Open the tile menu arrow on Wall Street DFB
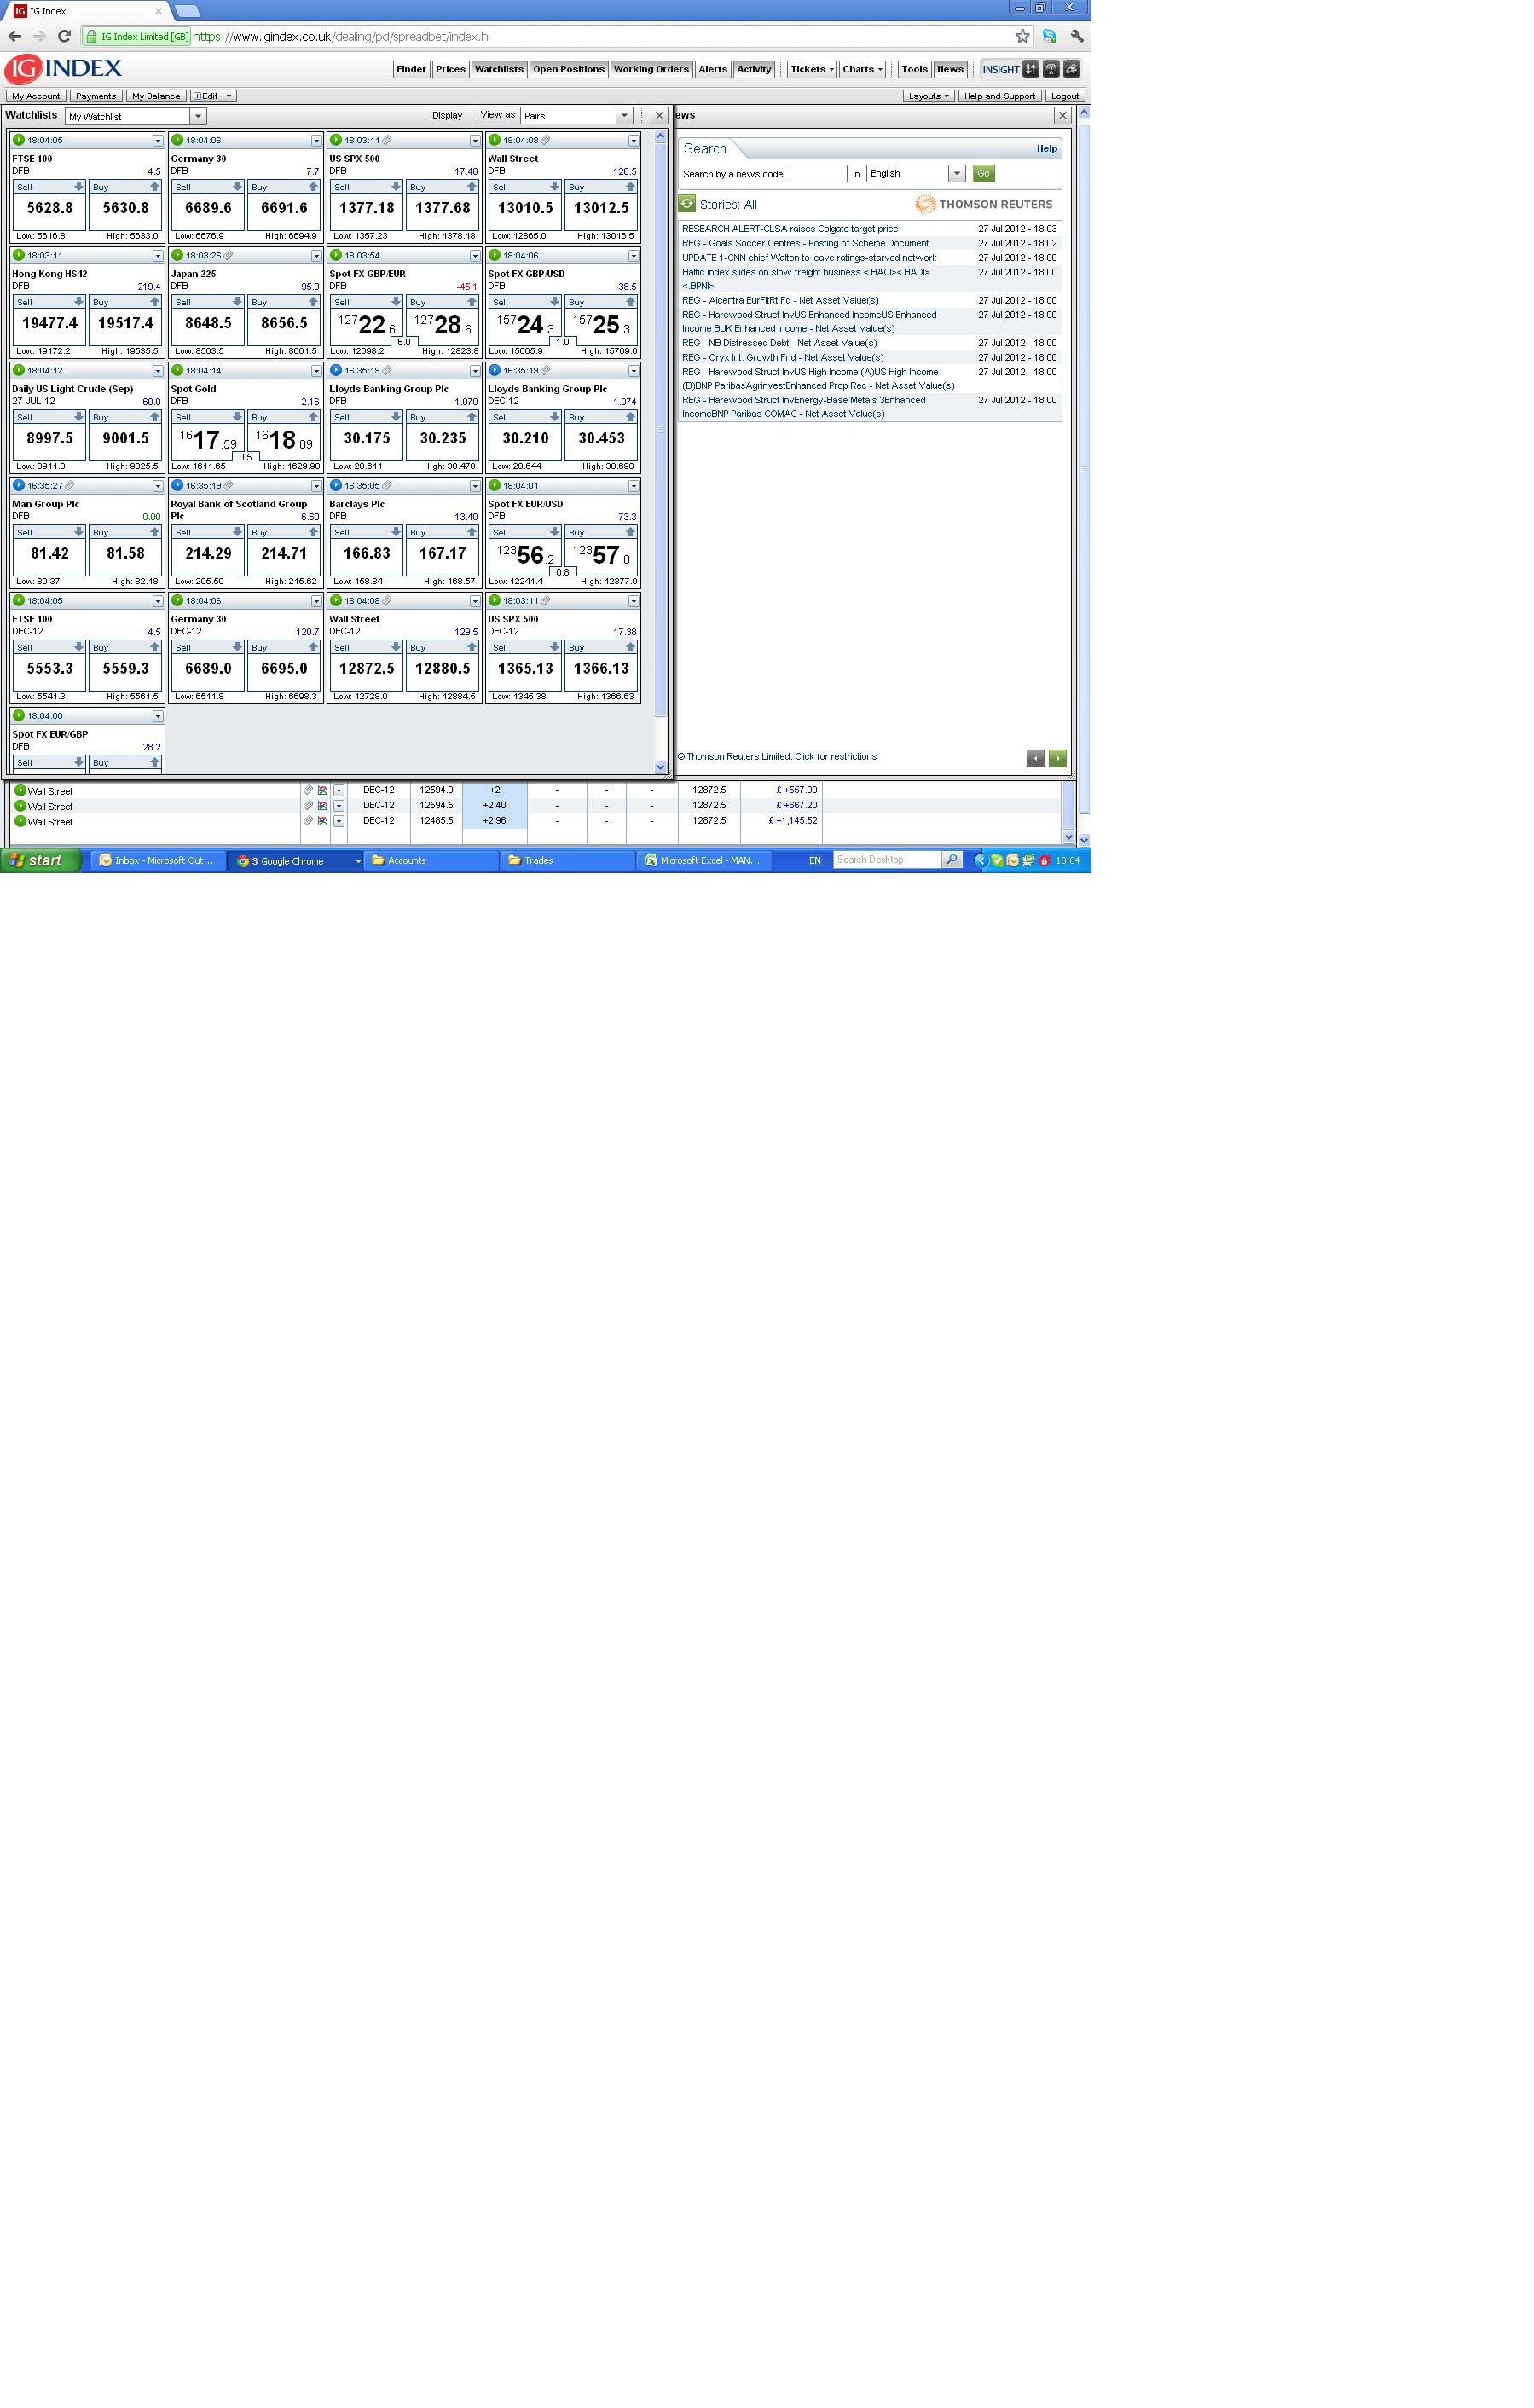 click(633, 141)
